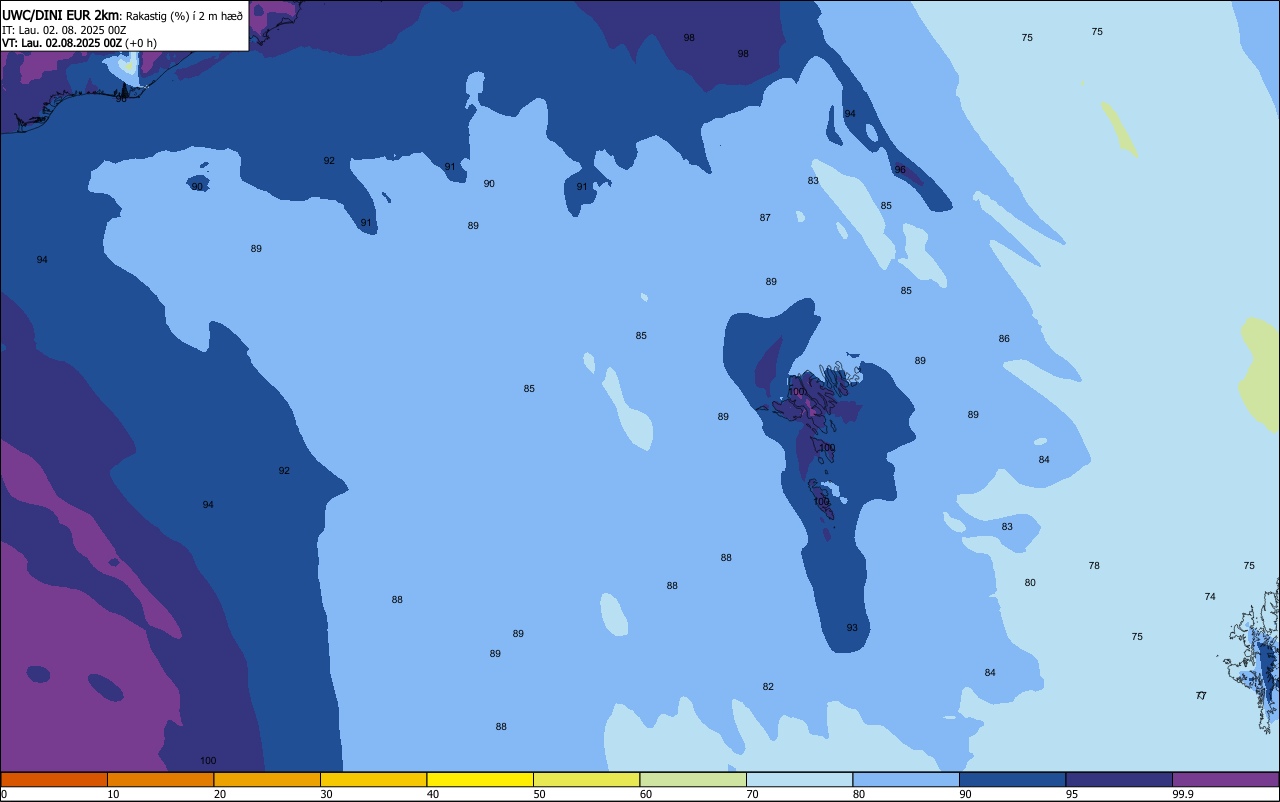Click the orange 10–20 legend segment

click(x=160, y=779)
